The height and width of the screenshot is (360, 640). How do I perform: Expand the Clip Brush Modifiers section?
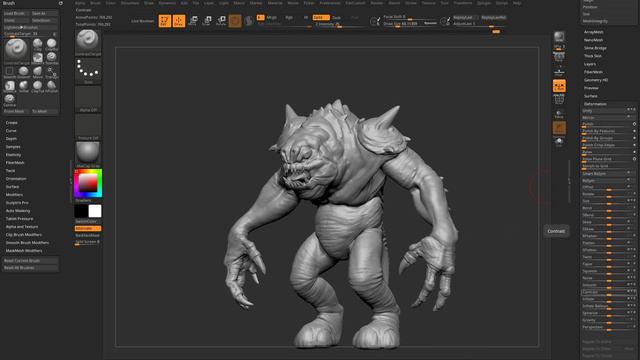tap(24, 235)
